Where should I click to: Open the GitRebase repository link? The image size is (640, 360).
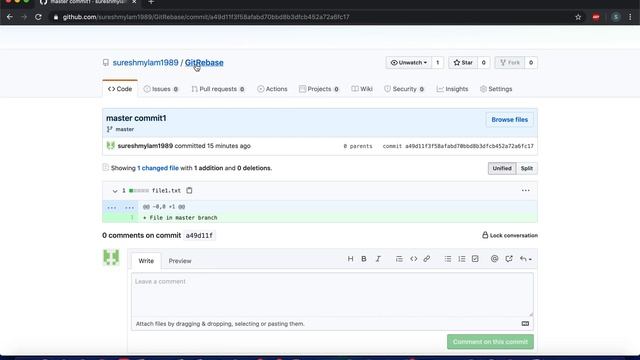click(204, 62)
